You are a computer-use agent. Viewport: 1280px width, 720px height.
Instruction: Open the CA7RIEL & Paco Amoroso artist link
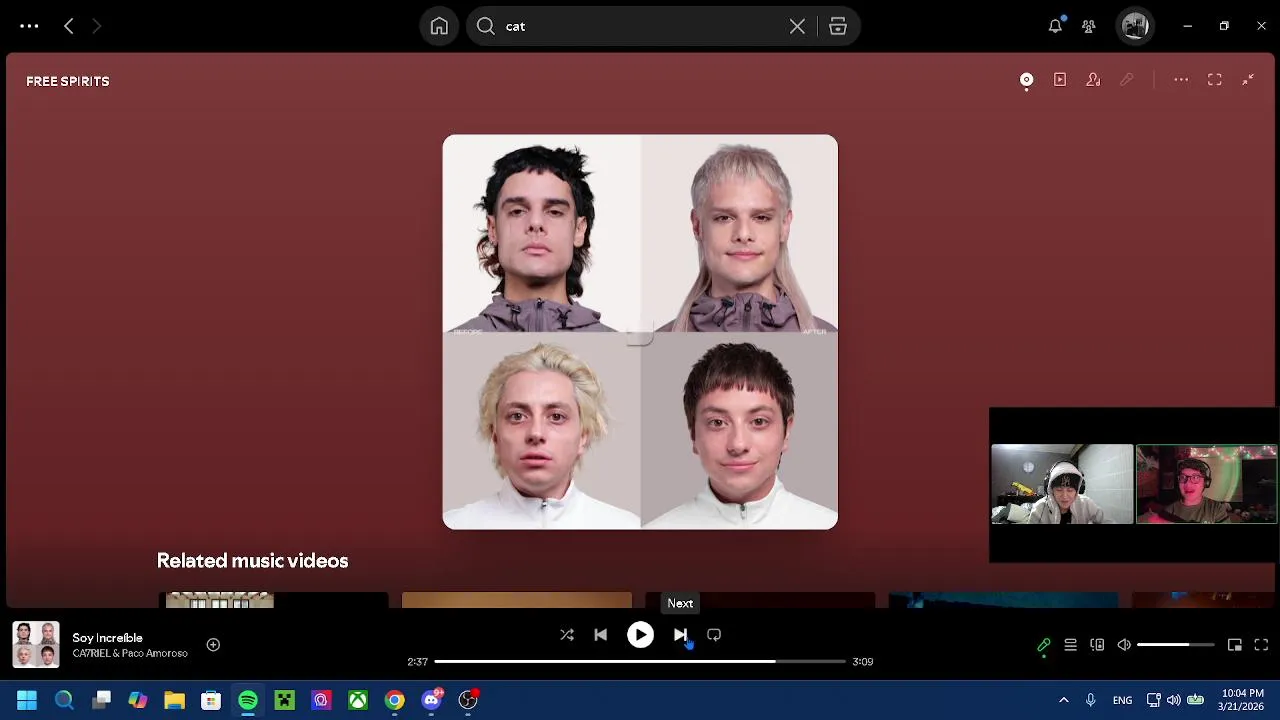coord(130,654)
